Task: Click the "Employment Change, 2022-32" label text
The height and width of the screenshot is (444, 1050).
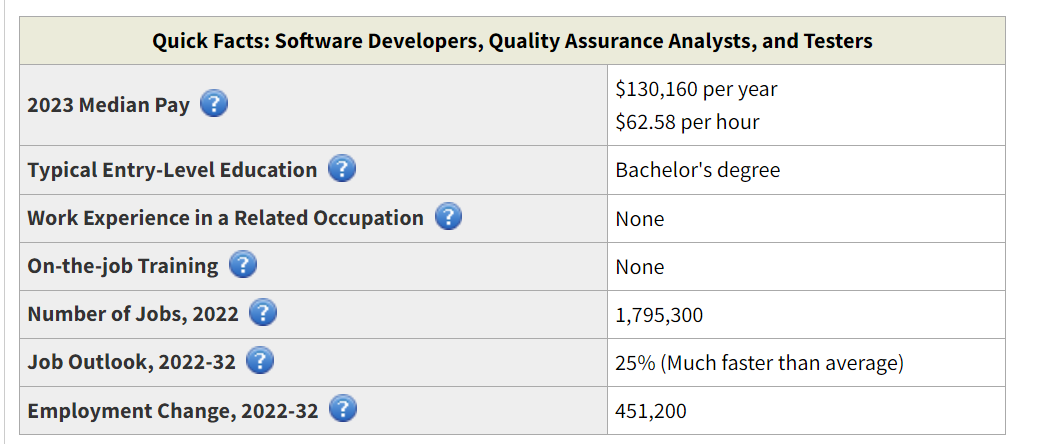Action: point(172,411)
